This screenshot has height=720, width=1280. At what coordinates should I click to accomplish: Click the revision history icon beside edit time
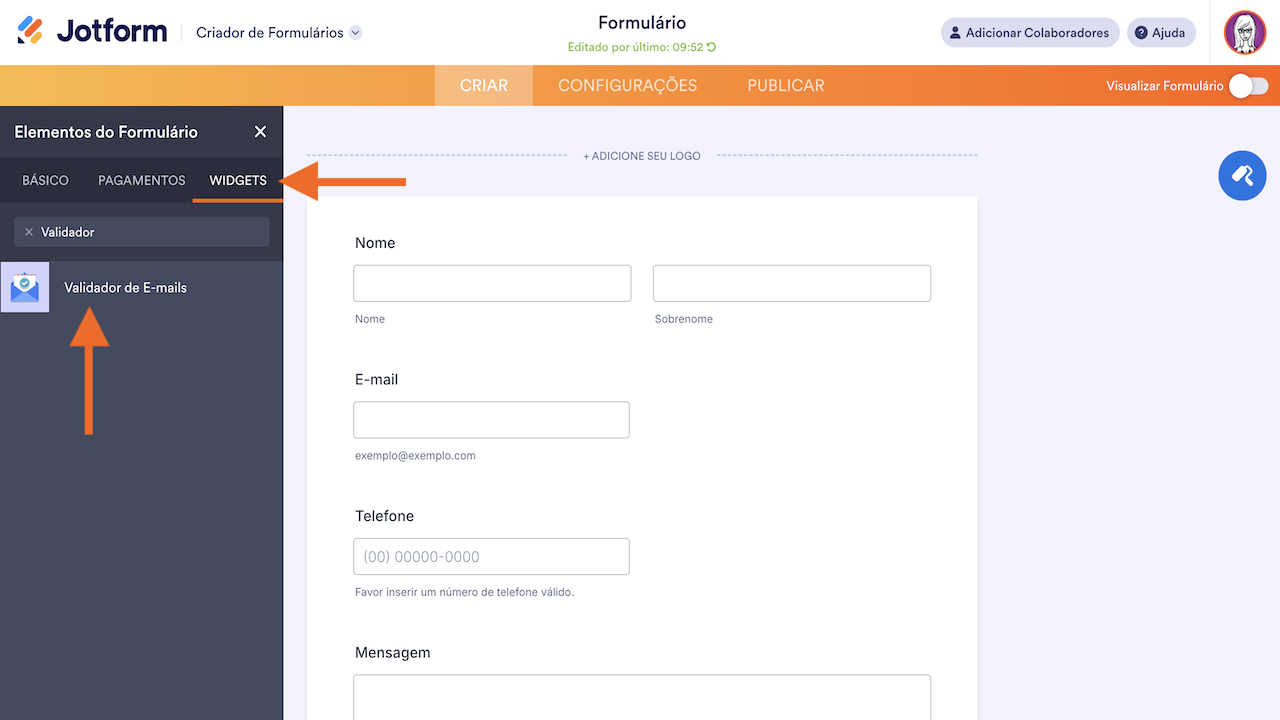pyautogui.click(x=712, y=47)
